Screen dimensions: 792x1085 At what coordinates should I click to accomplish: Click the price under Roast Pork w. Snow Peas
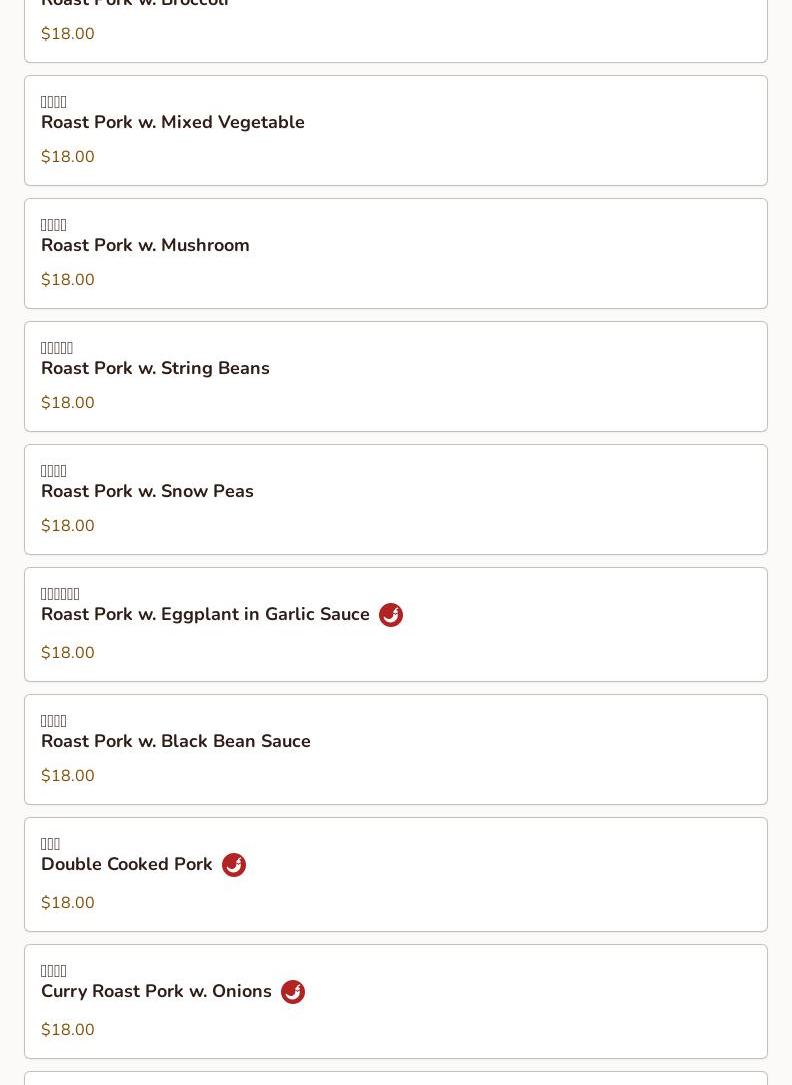pyautogui.click(x=68, y=526)
